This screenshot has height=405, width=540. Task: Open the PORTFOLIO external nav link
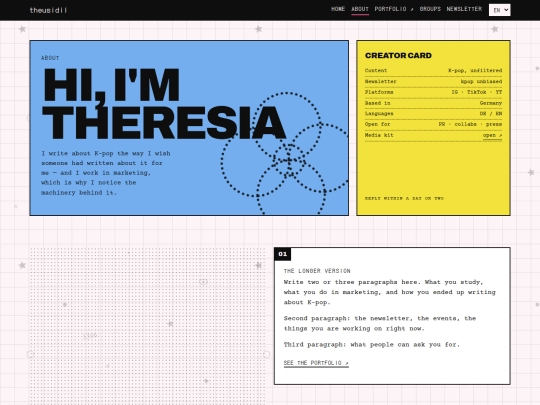(x=394, y=9)
